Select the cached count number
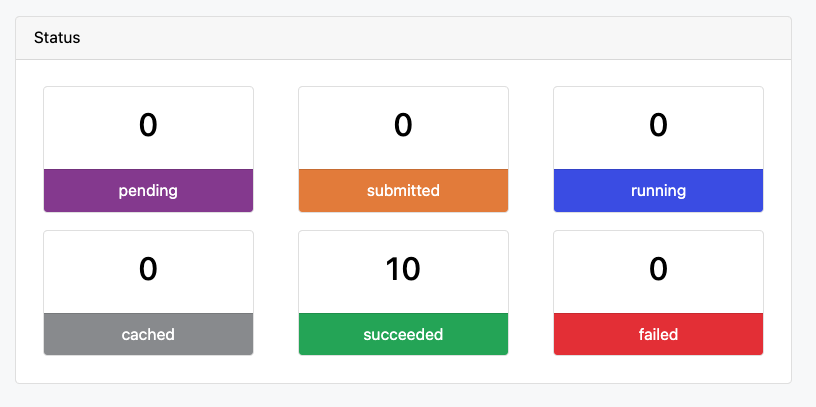This screenshot has width=816, height=407. (x=148, y=269)
